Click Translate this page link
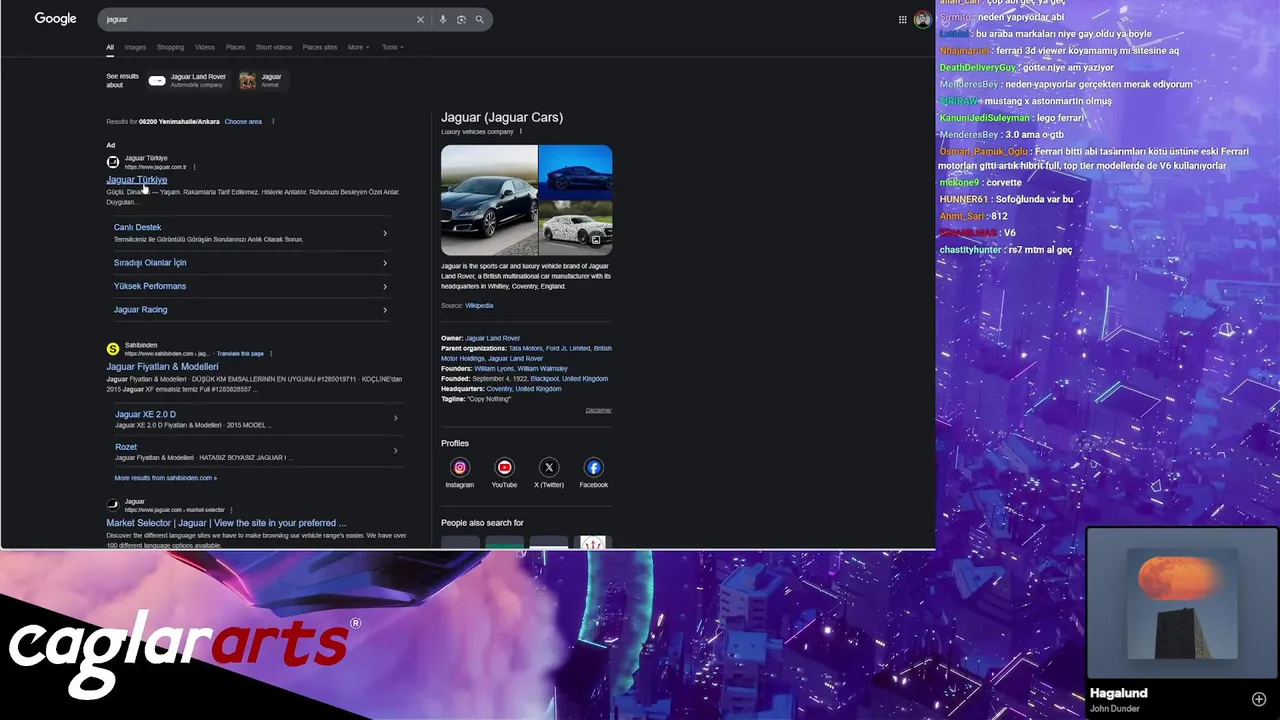Image resolution: width=1280 pixels, height=720 pixels. pos(240,354)
